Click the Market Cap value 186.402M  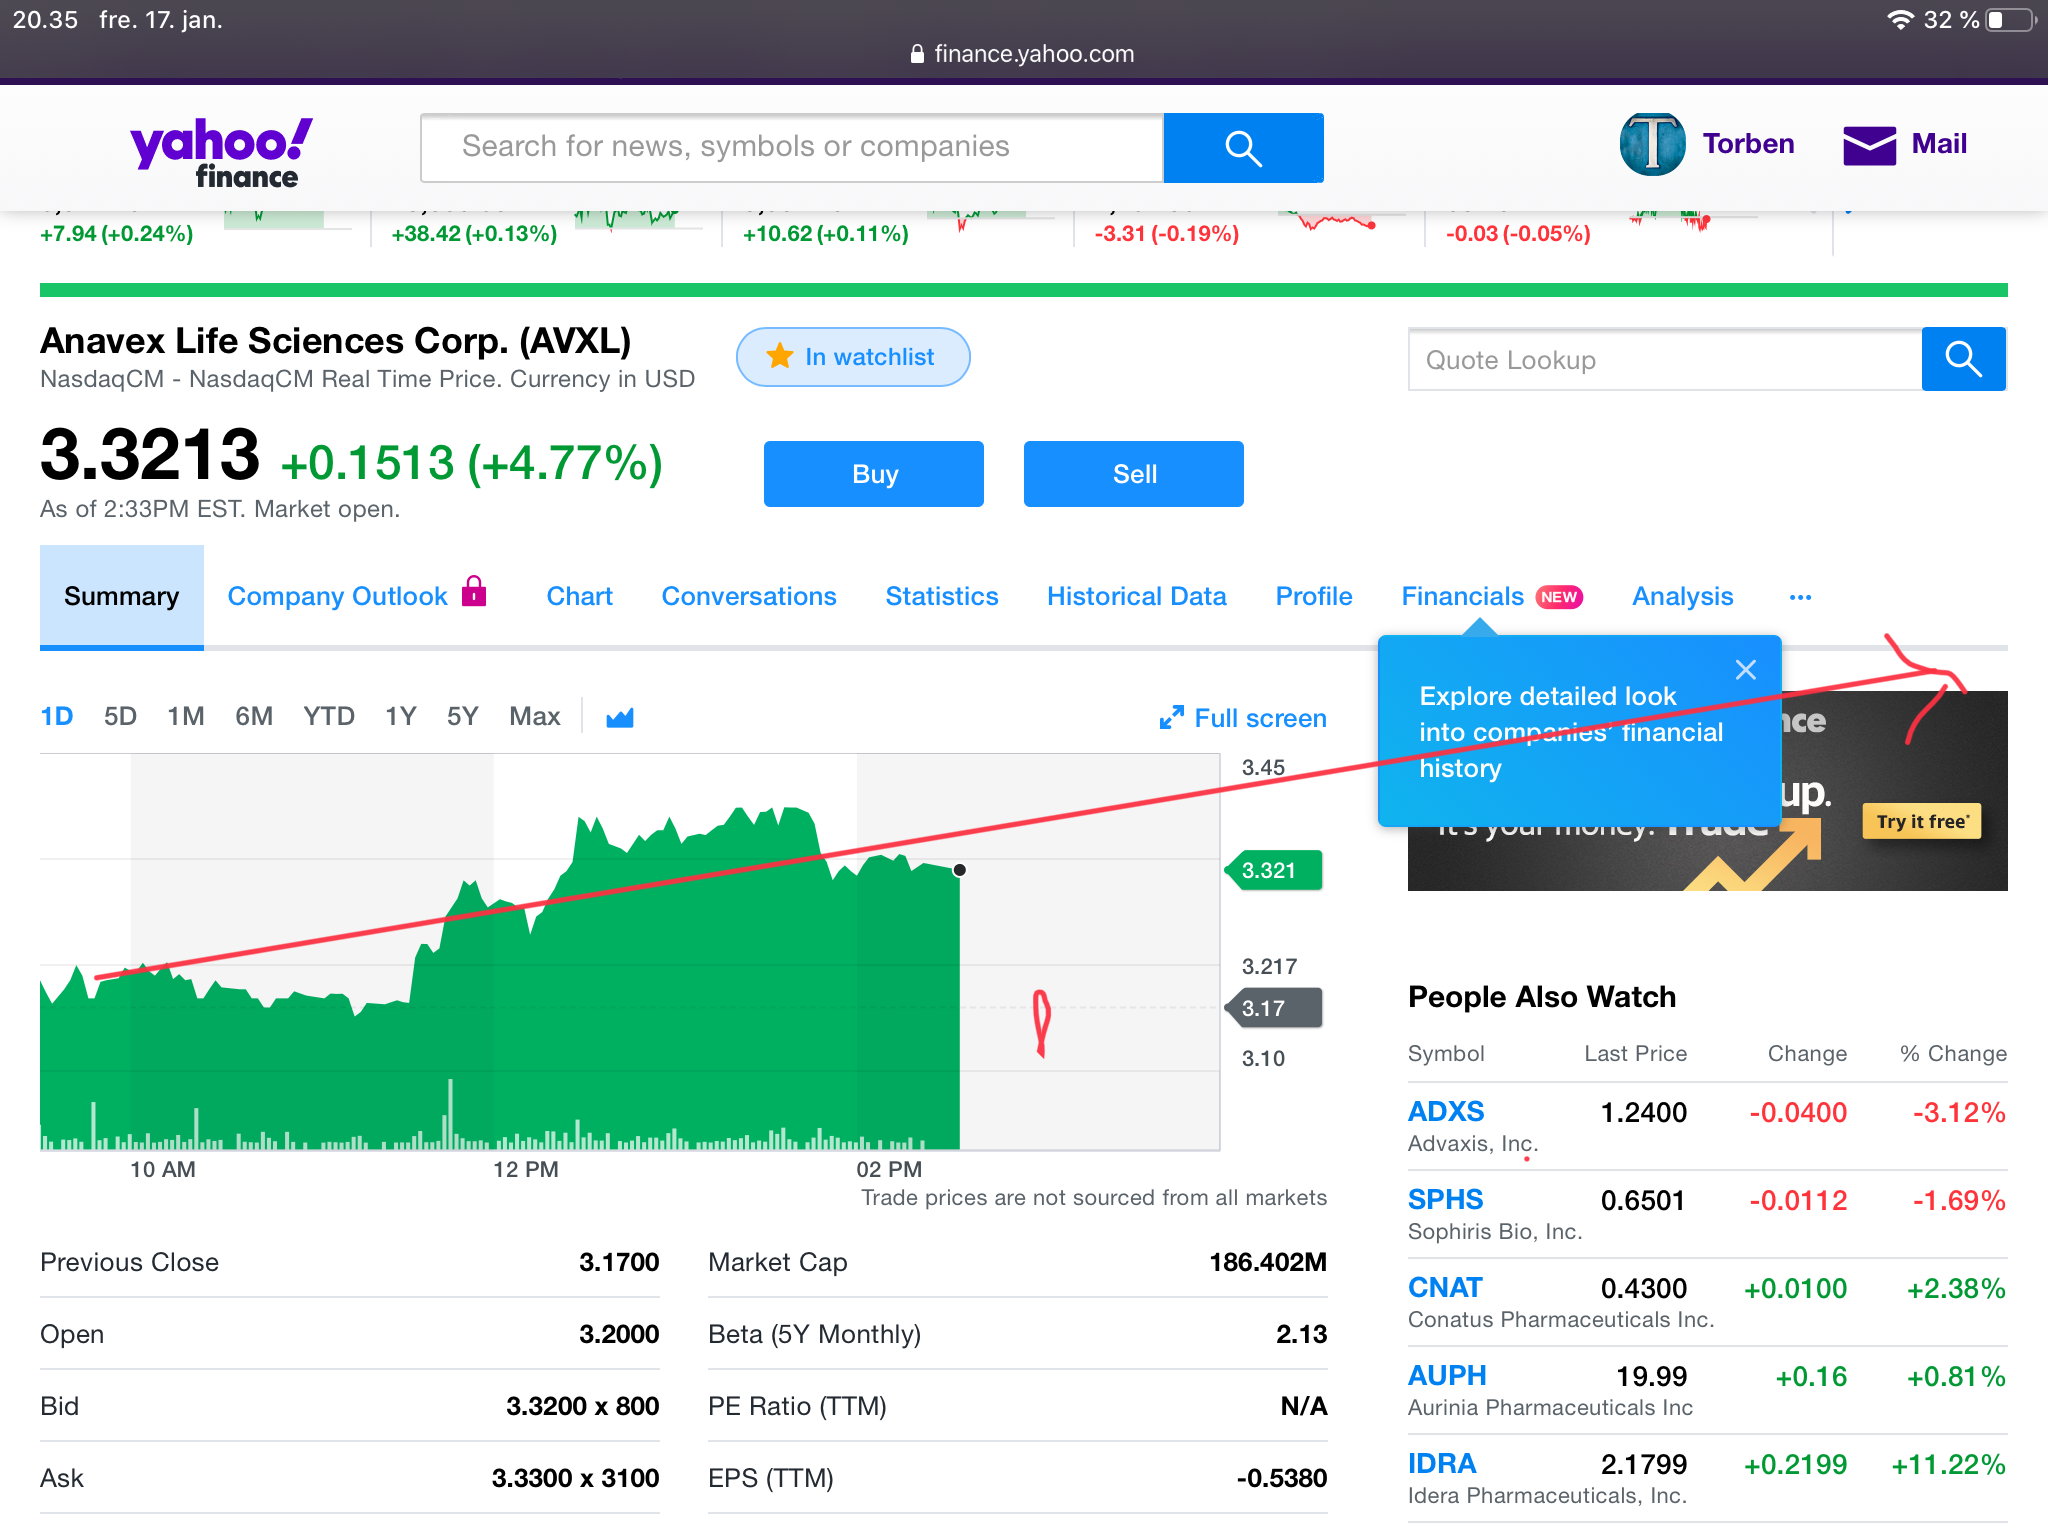click(1268, 1262)
